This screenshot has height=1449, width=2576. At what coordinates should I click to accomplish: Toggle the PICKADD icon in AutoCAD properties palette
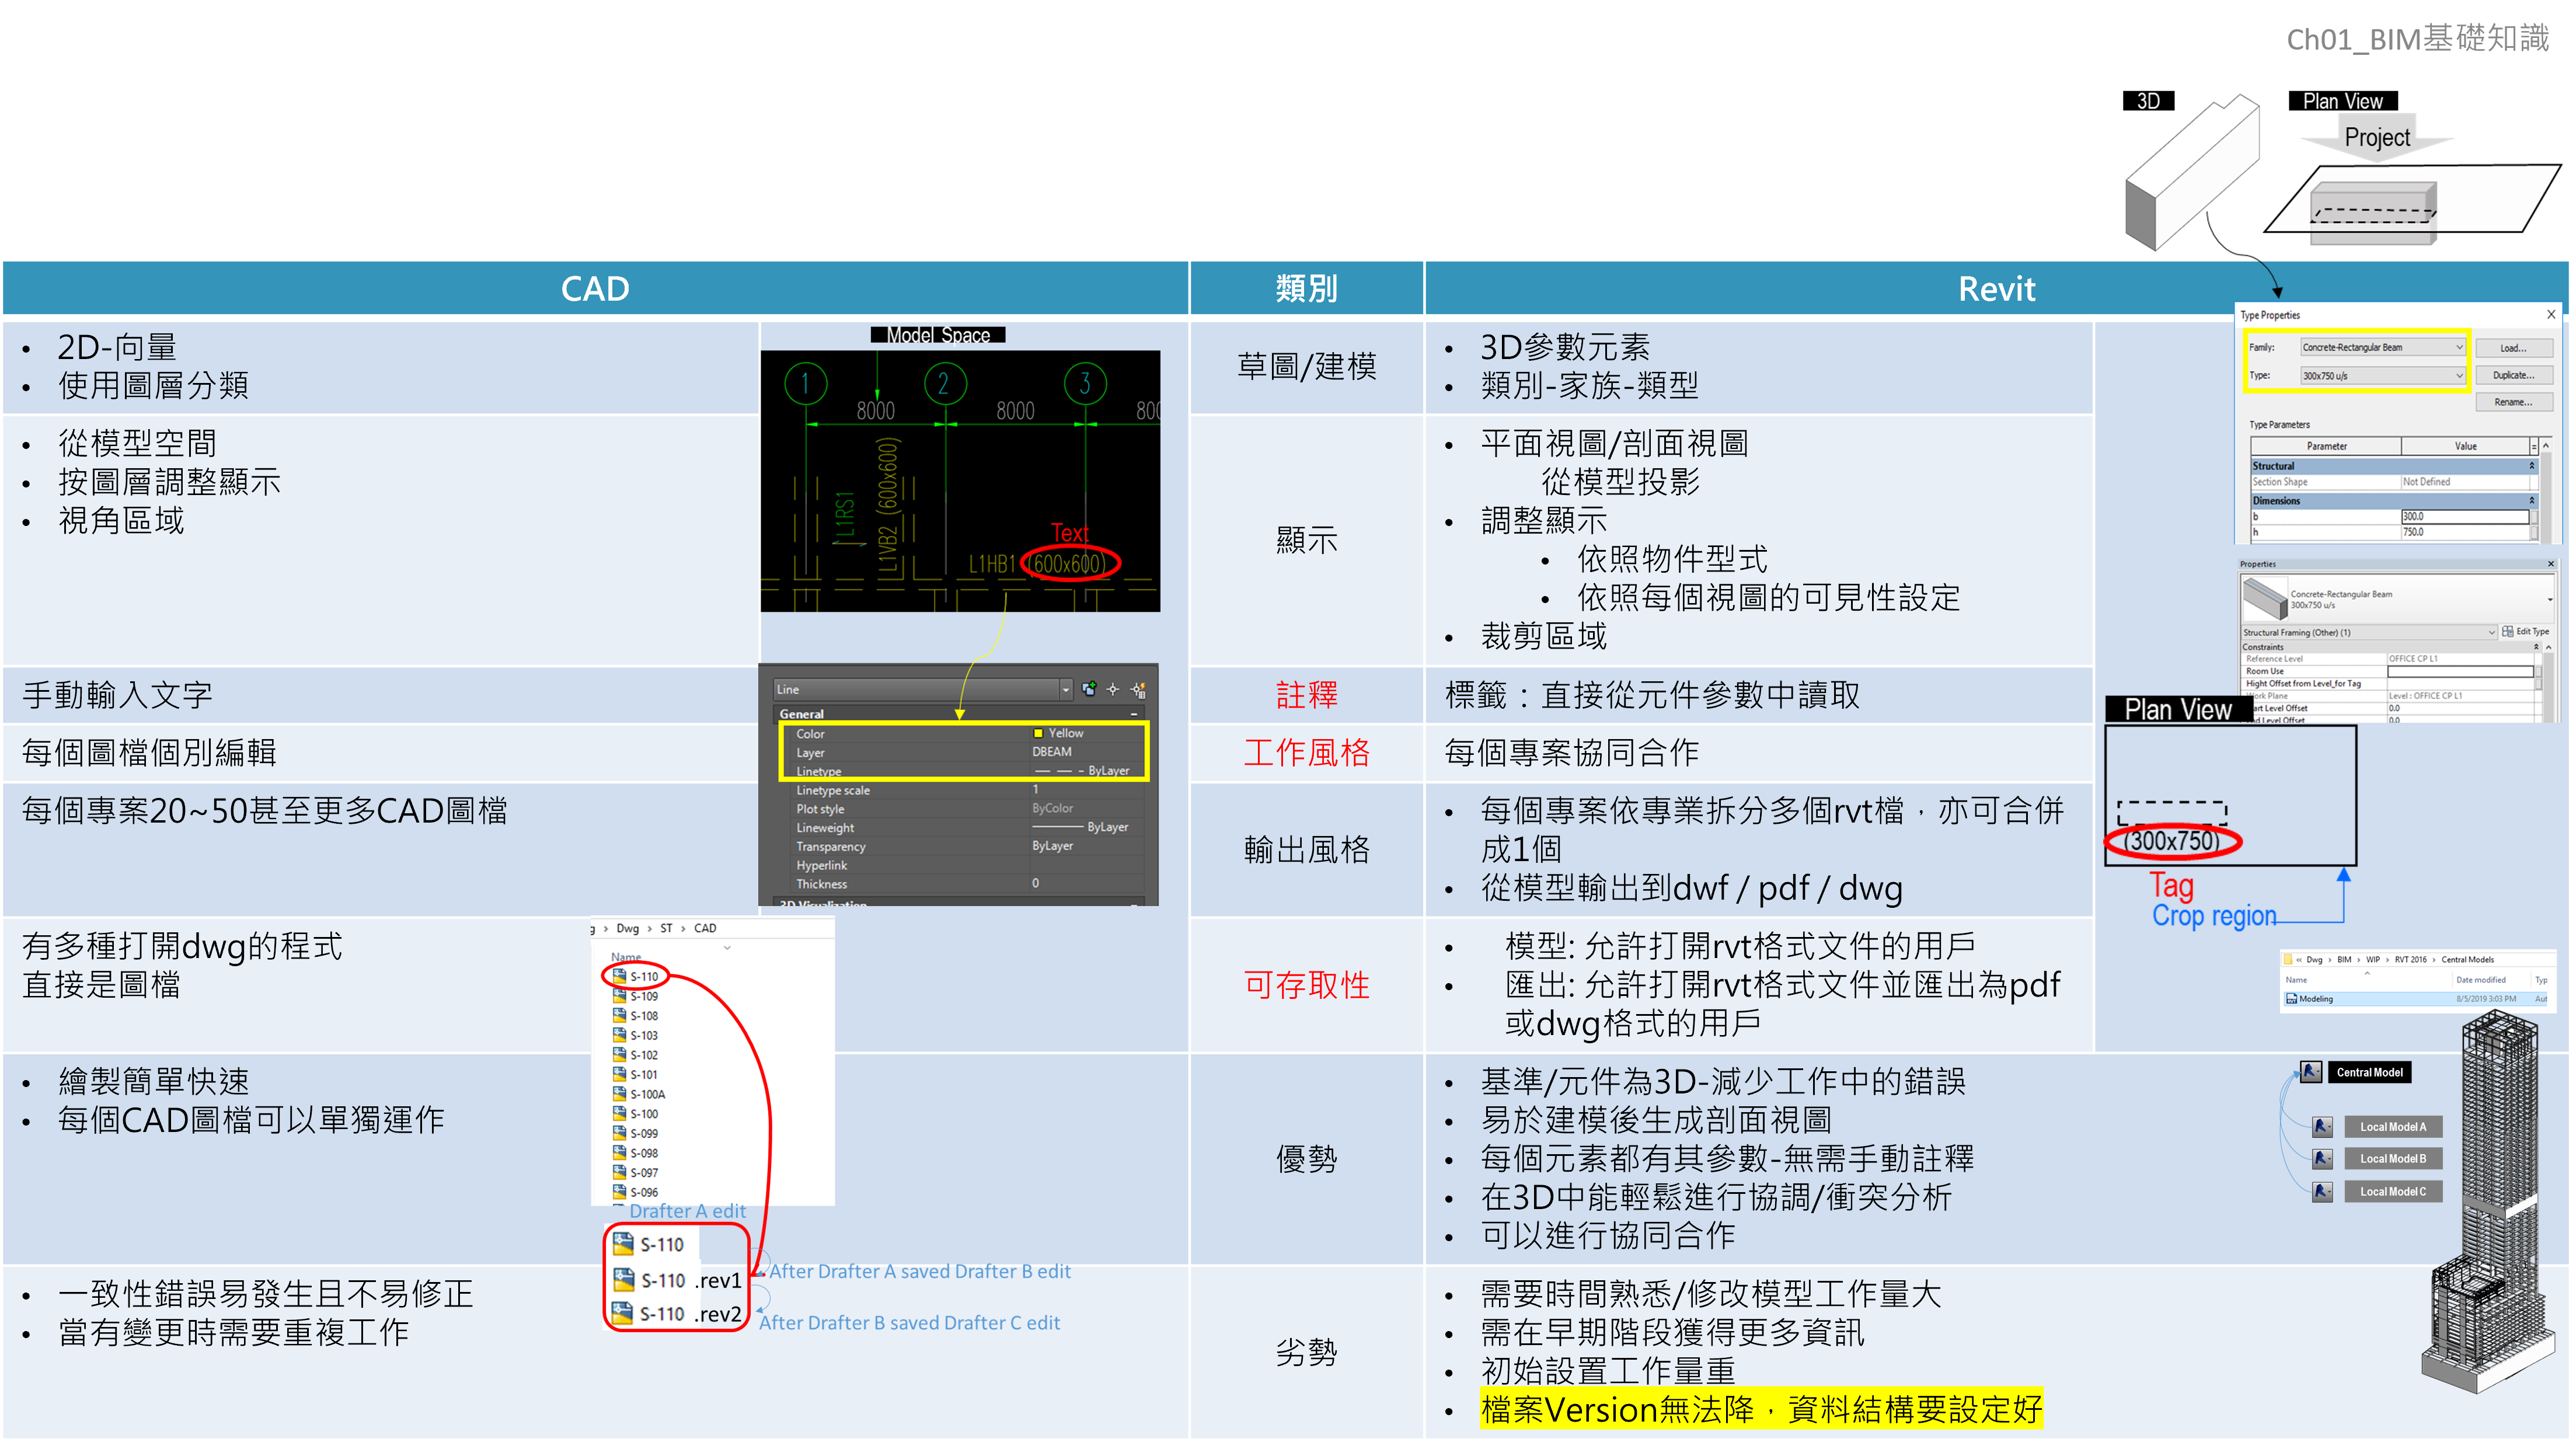pyautogui.click(x=1088, y=689)
